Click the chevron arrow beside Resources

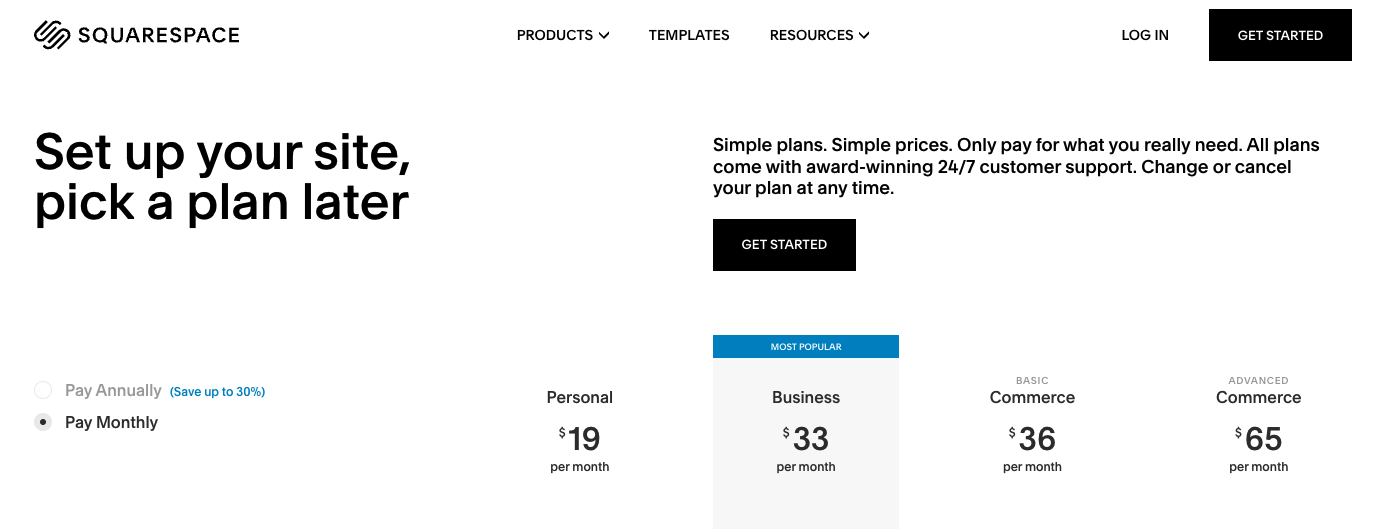click(x=864, y=36)
